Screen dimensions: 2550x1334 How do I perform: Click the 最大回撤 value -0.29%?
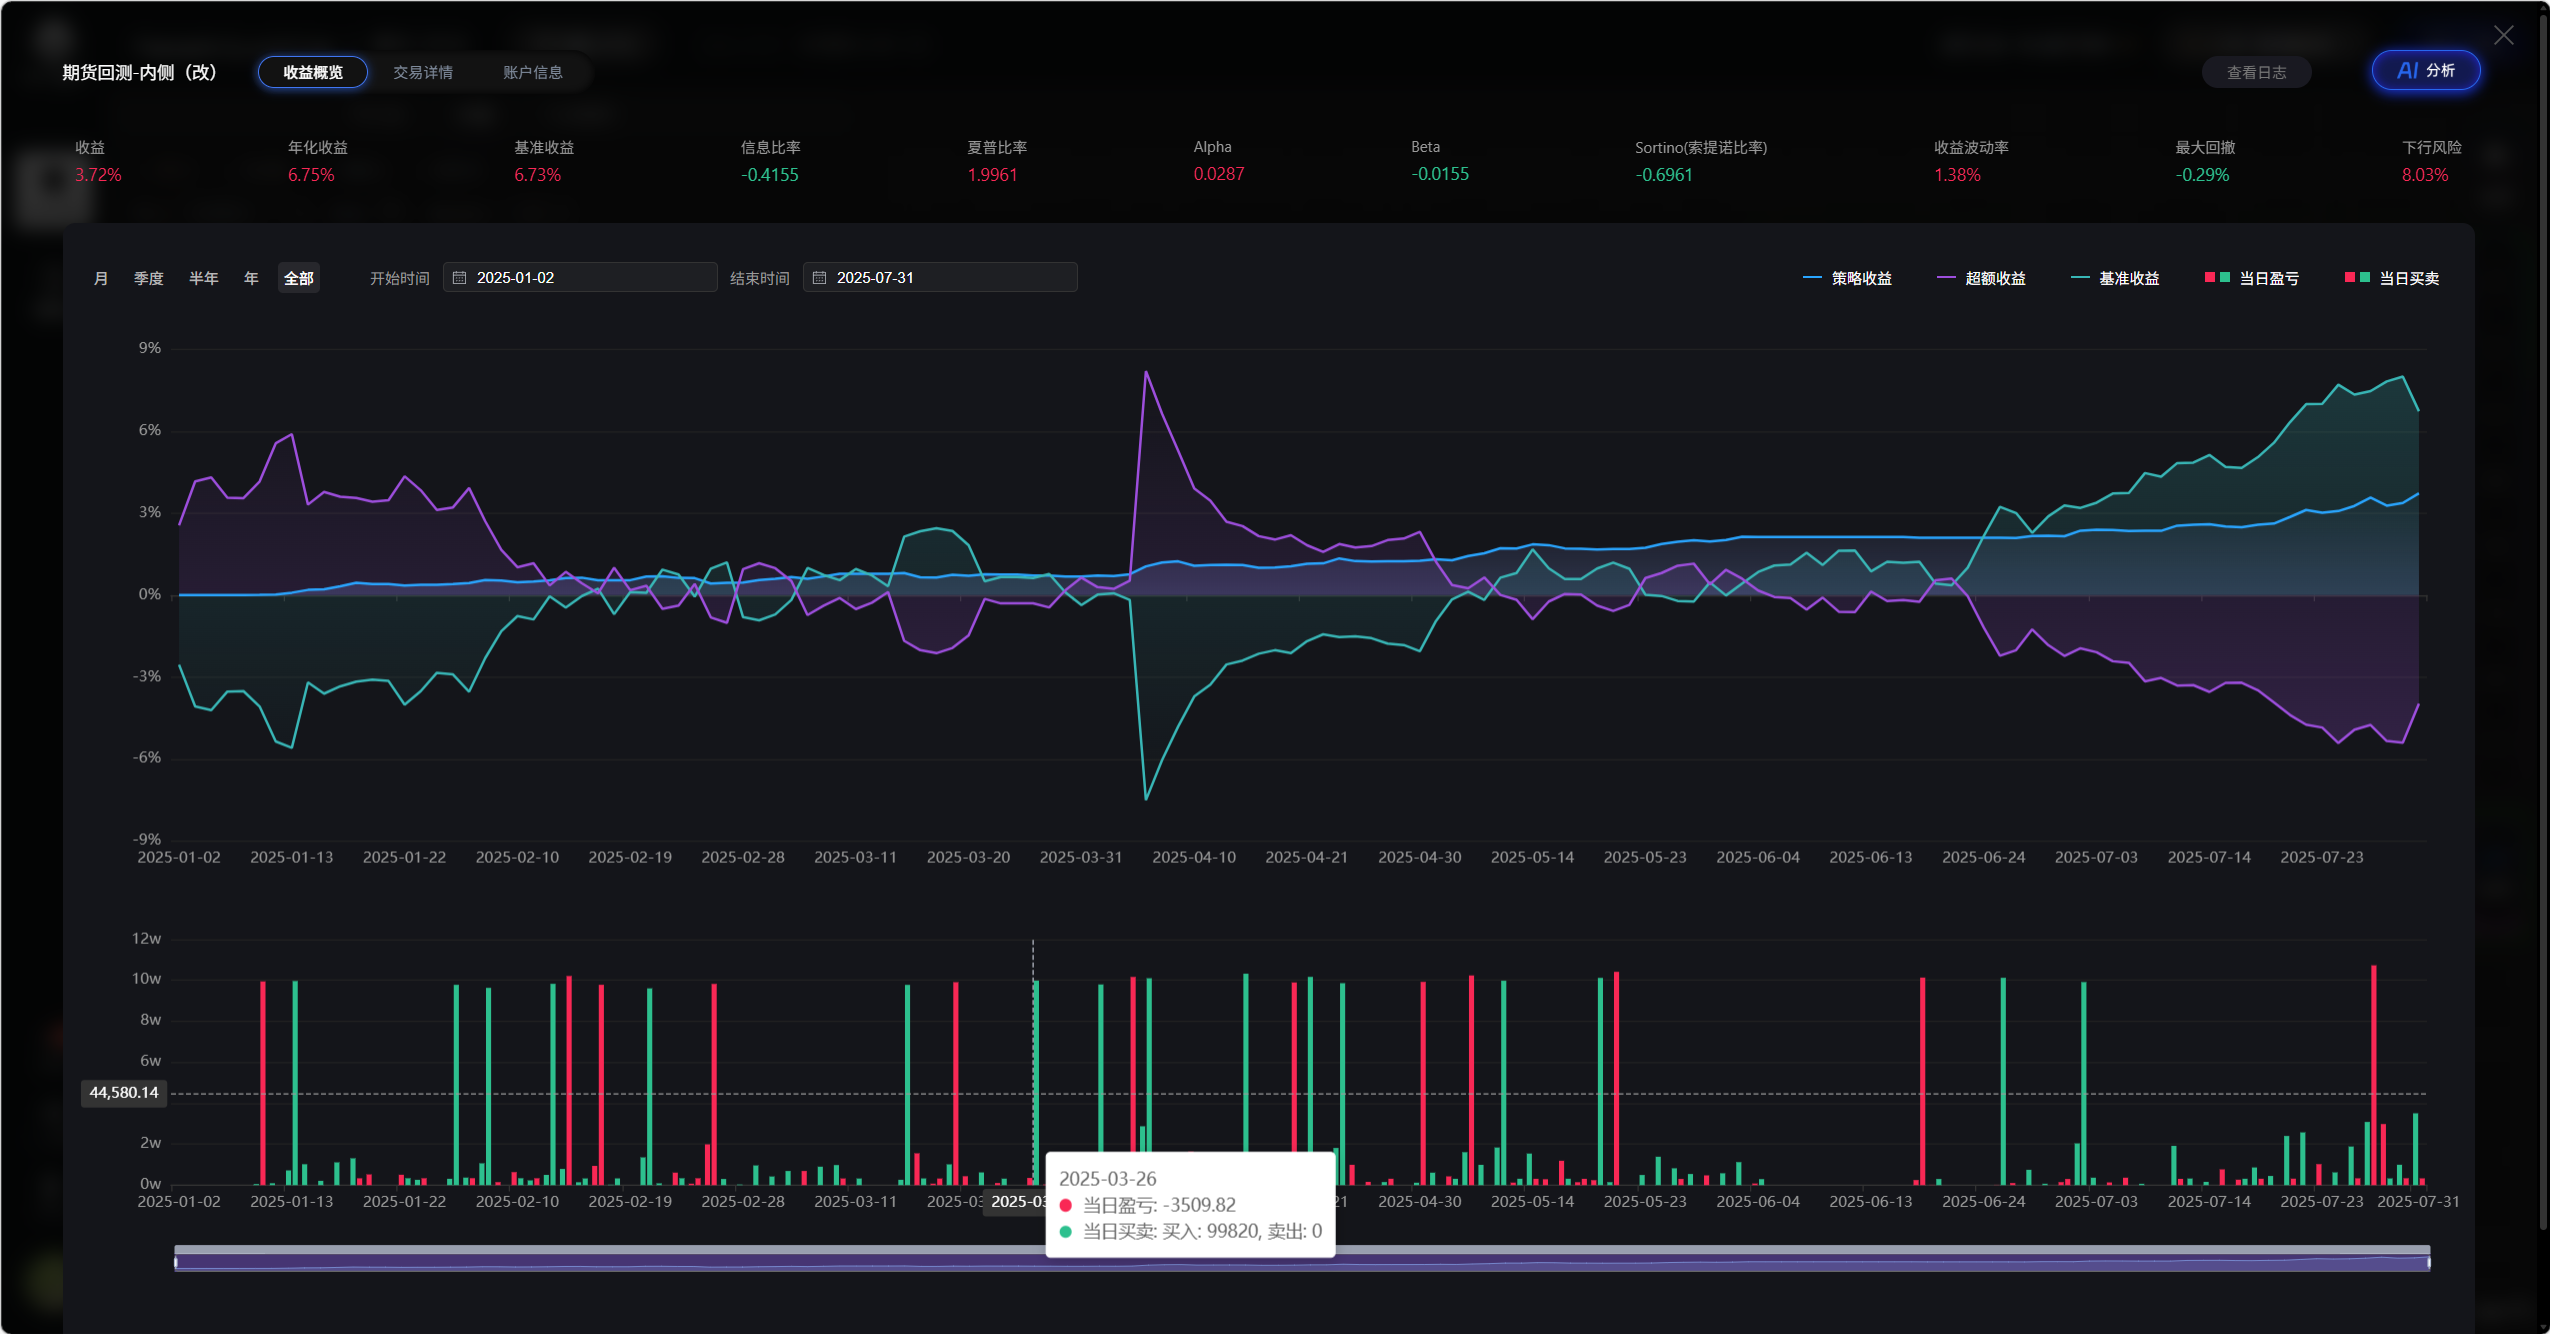click(x=2202, y=175)
